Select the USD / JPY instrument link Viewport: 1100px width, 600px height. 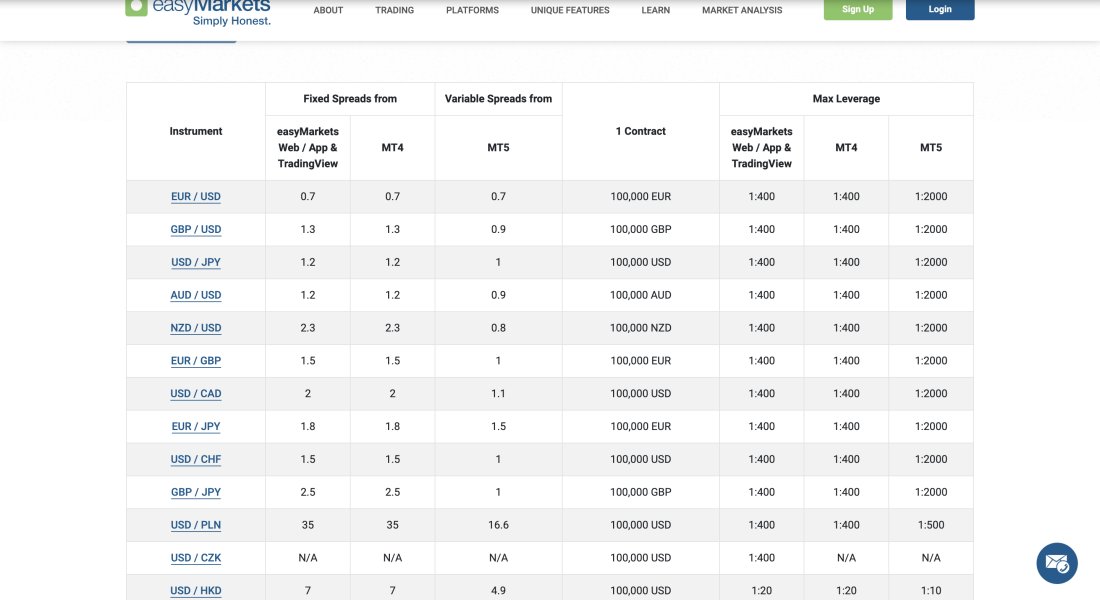tap(196, 263)
